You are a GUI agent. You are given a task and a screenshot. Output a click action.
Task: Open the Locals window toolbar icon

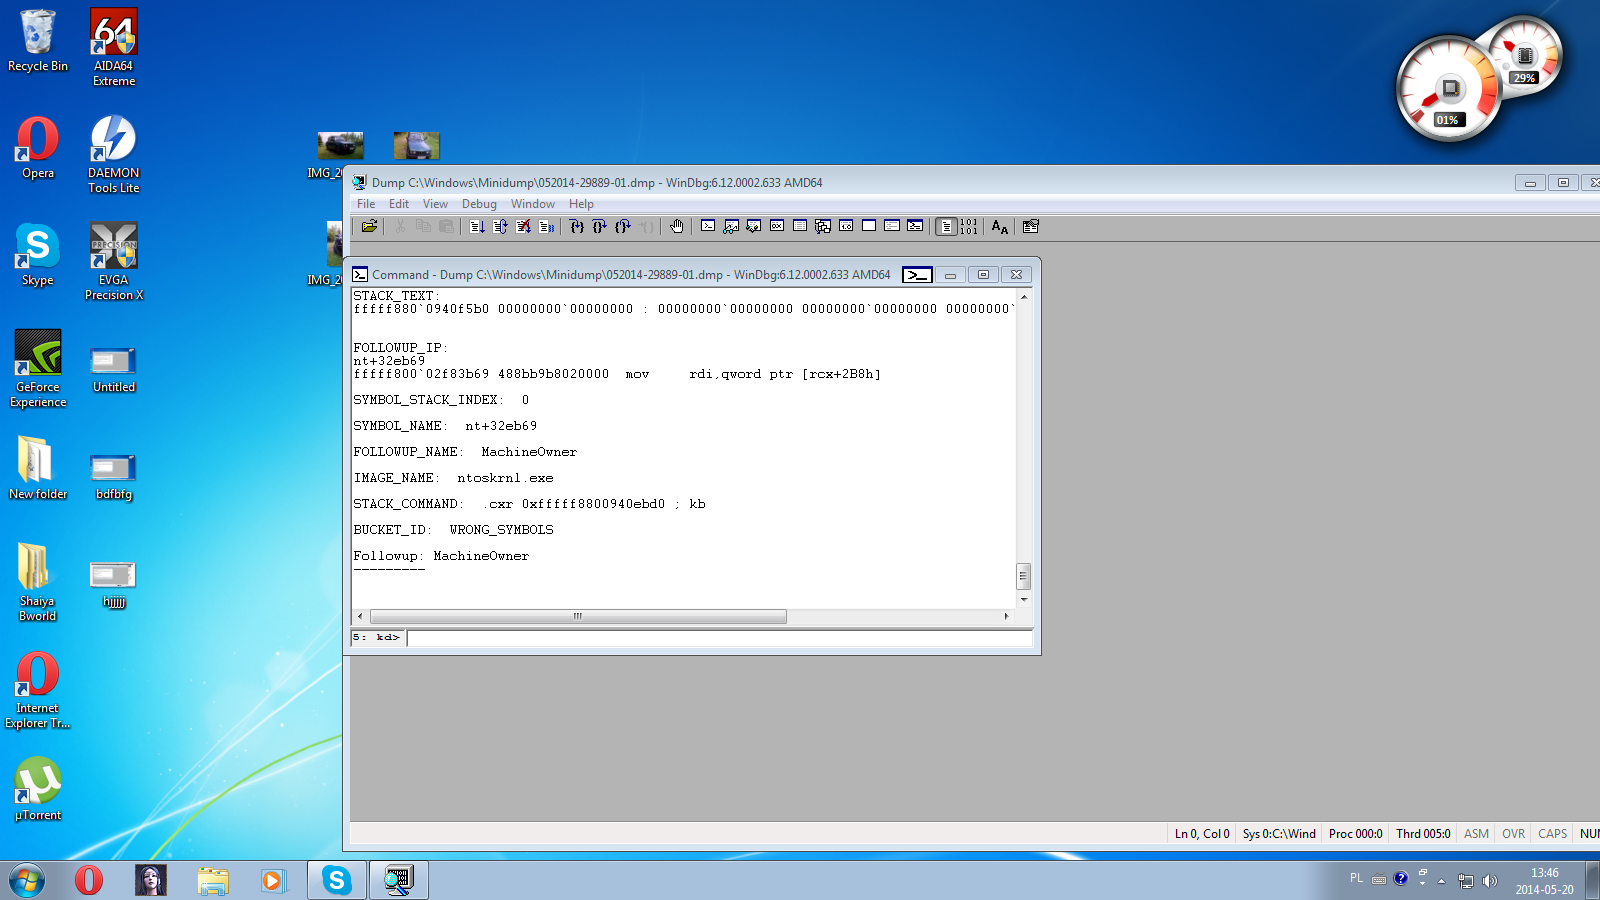click(x=754, y=227)
